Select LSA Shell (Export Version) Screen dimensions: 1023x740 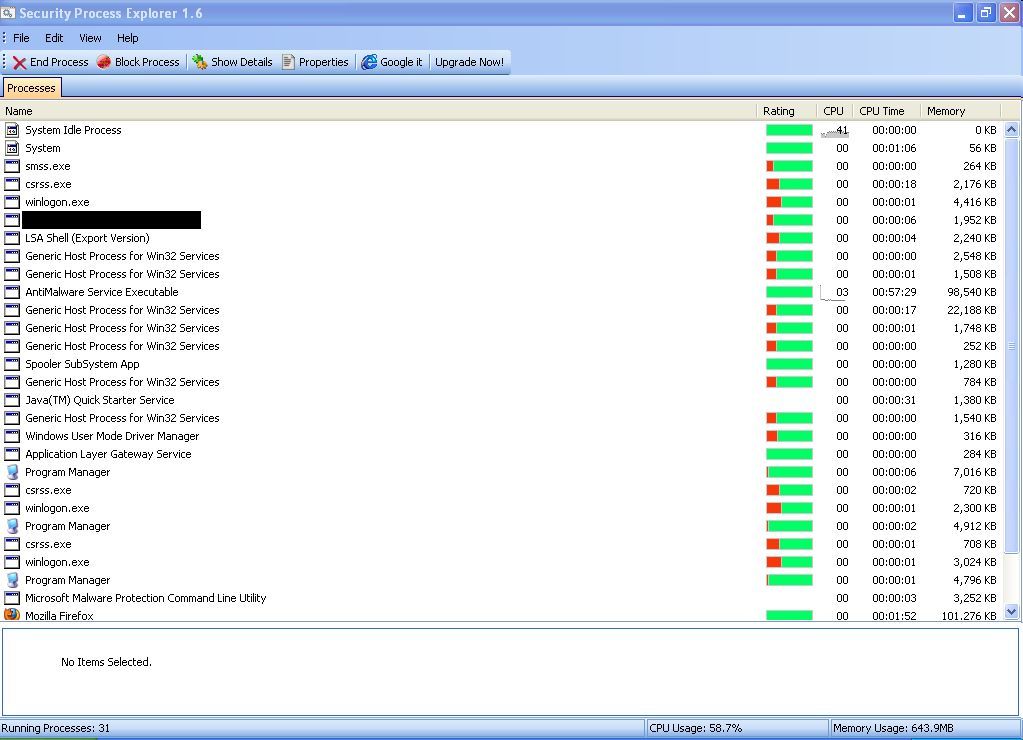[x=501, y=238]
